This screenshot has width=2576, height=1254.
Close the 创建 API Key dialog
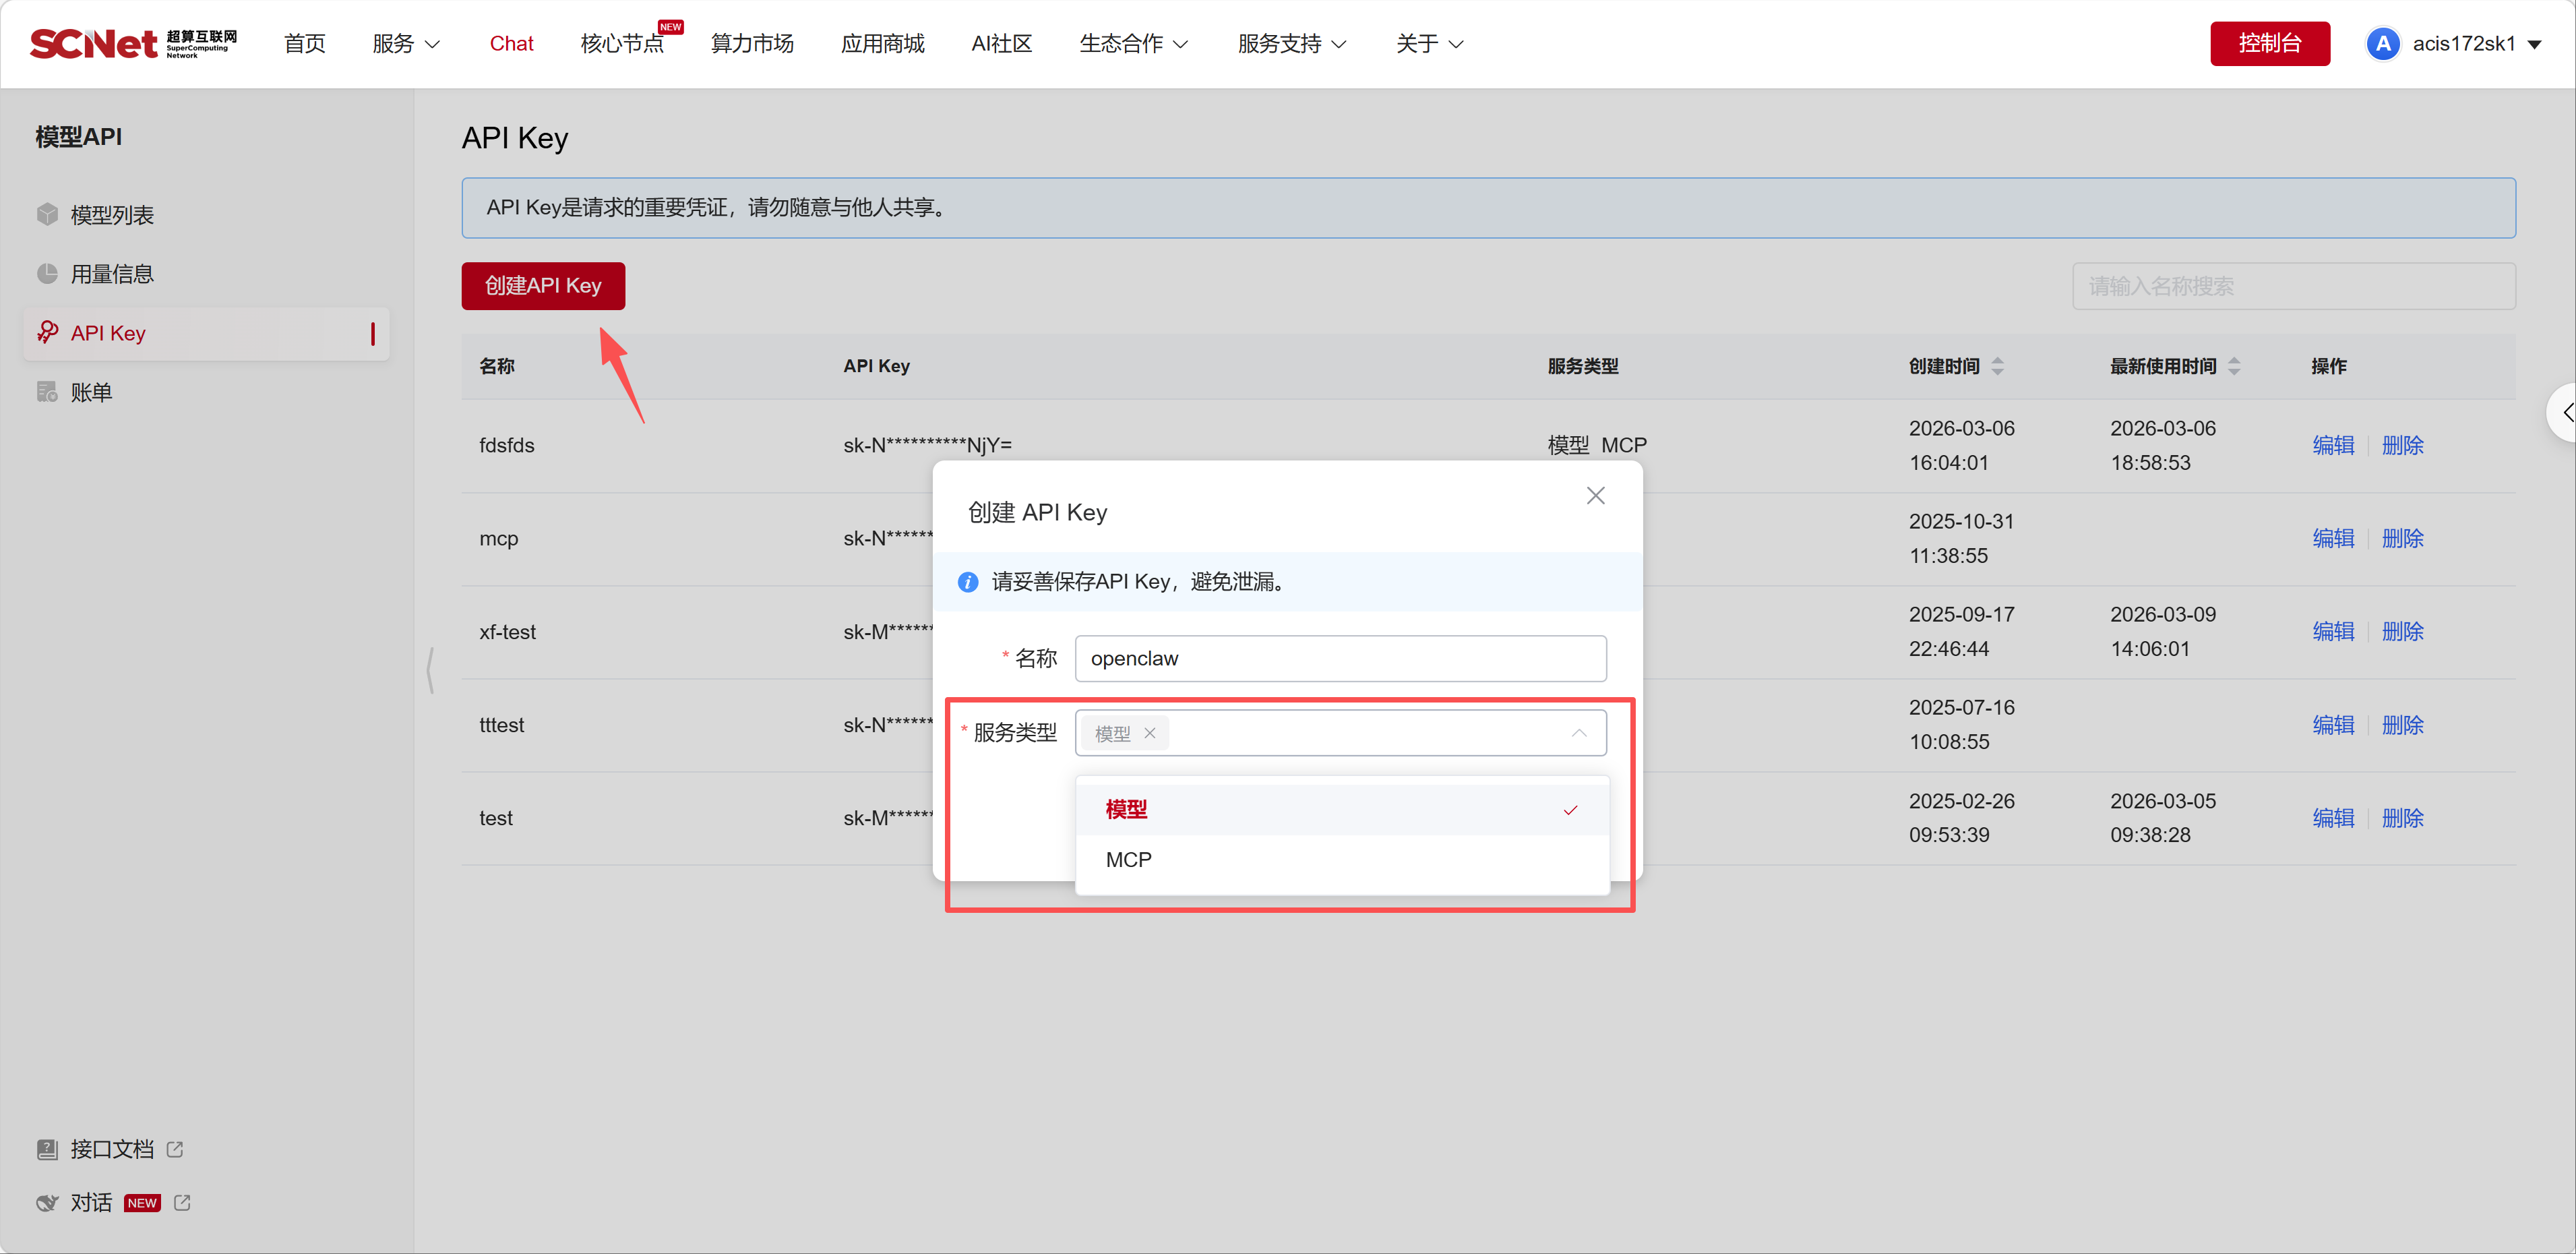click(1595, 496)
